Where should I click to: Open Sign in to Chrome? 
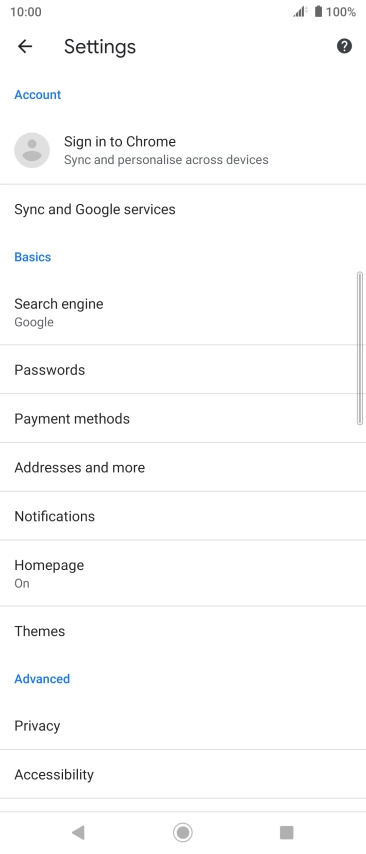183,150
